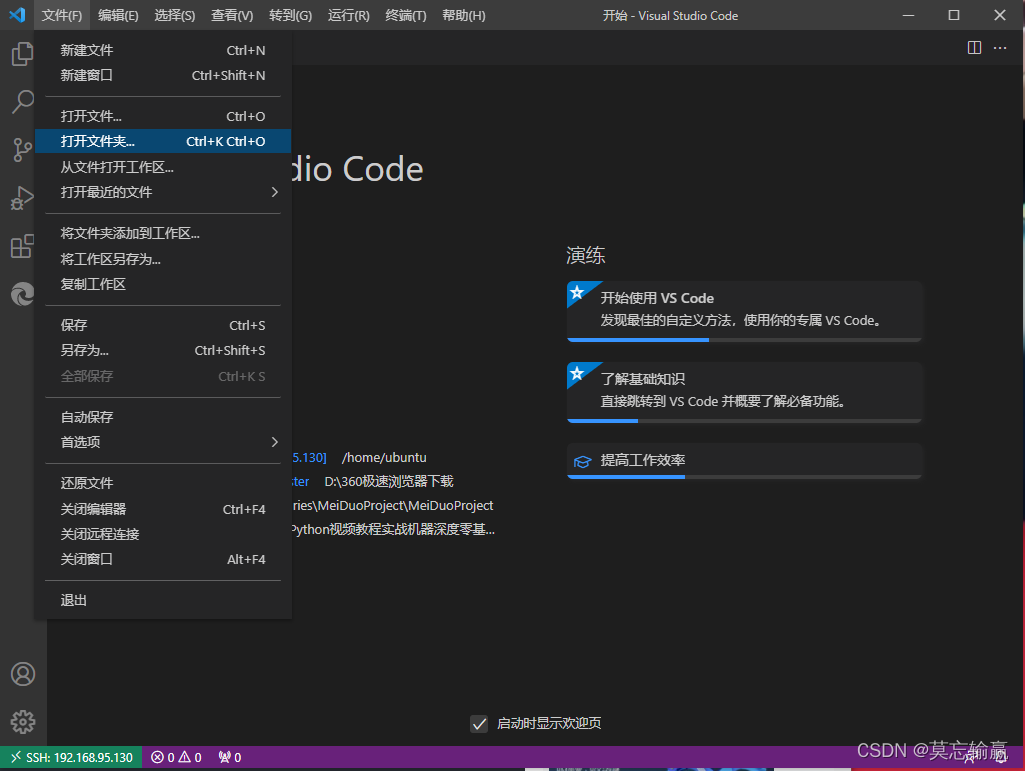Open the Run and Debug view
The image size is (1025, 771).
point(22,198)
